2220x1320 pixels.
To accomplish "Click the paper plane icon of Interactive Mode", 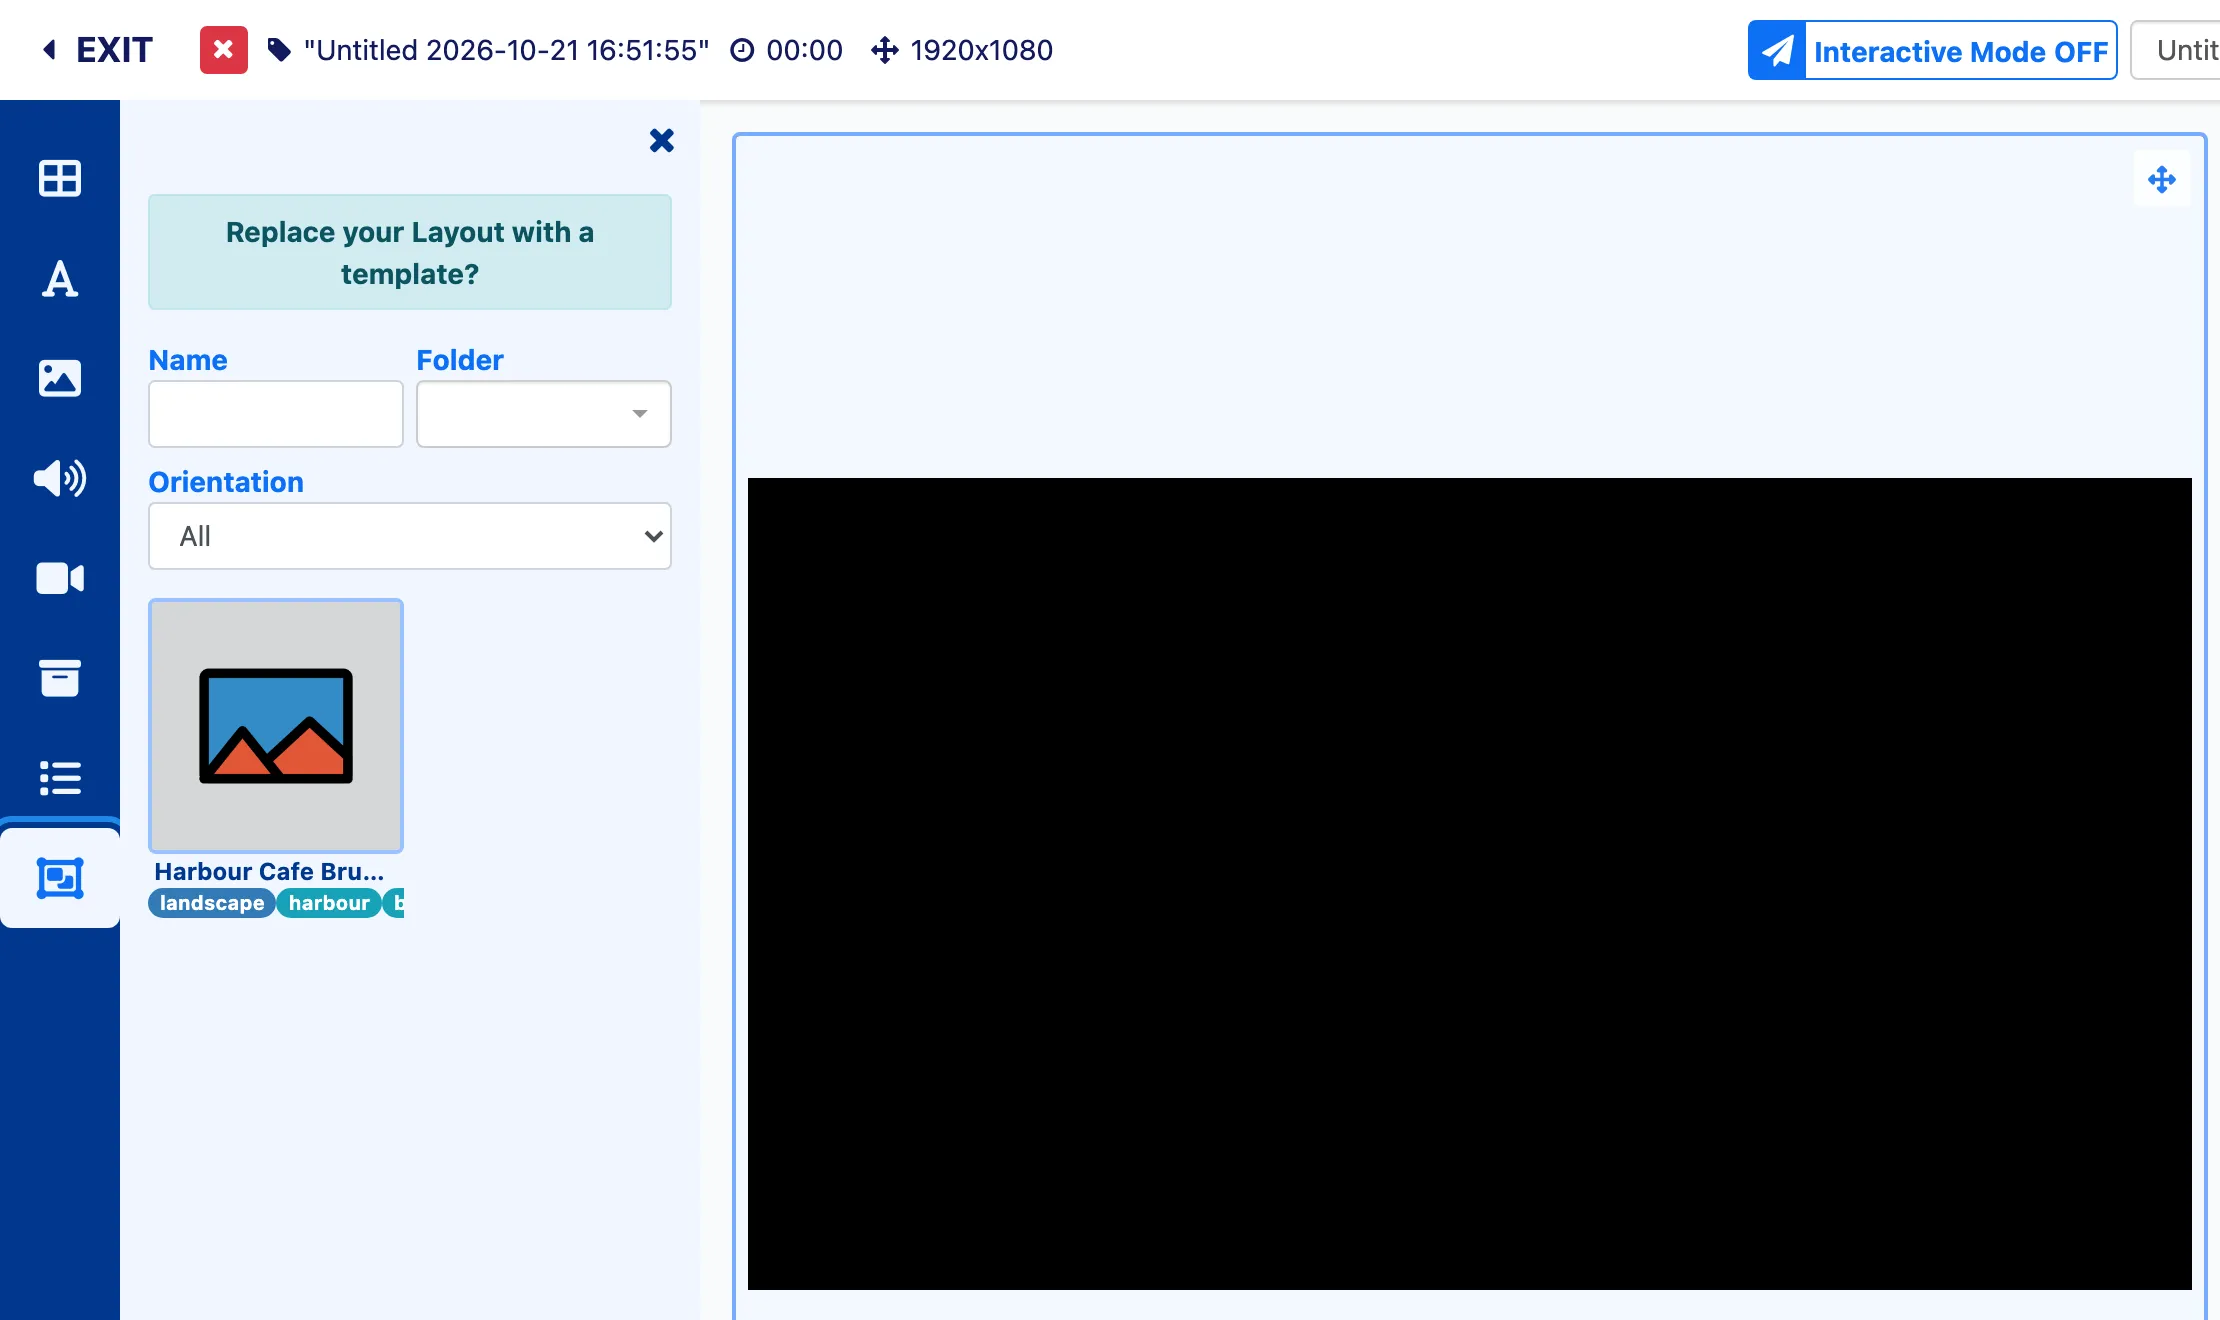I will (x=1777, y=50).
